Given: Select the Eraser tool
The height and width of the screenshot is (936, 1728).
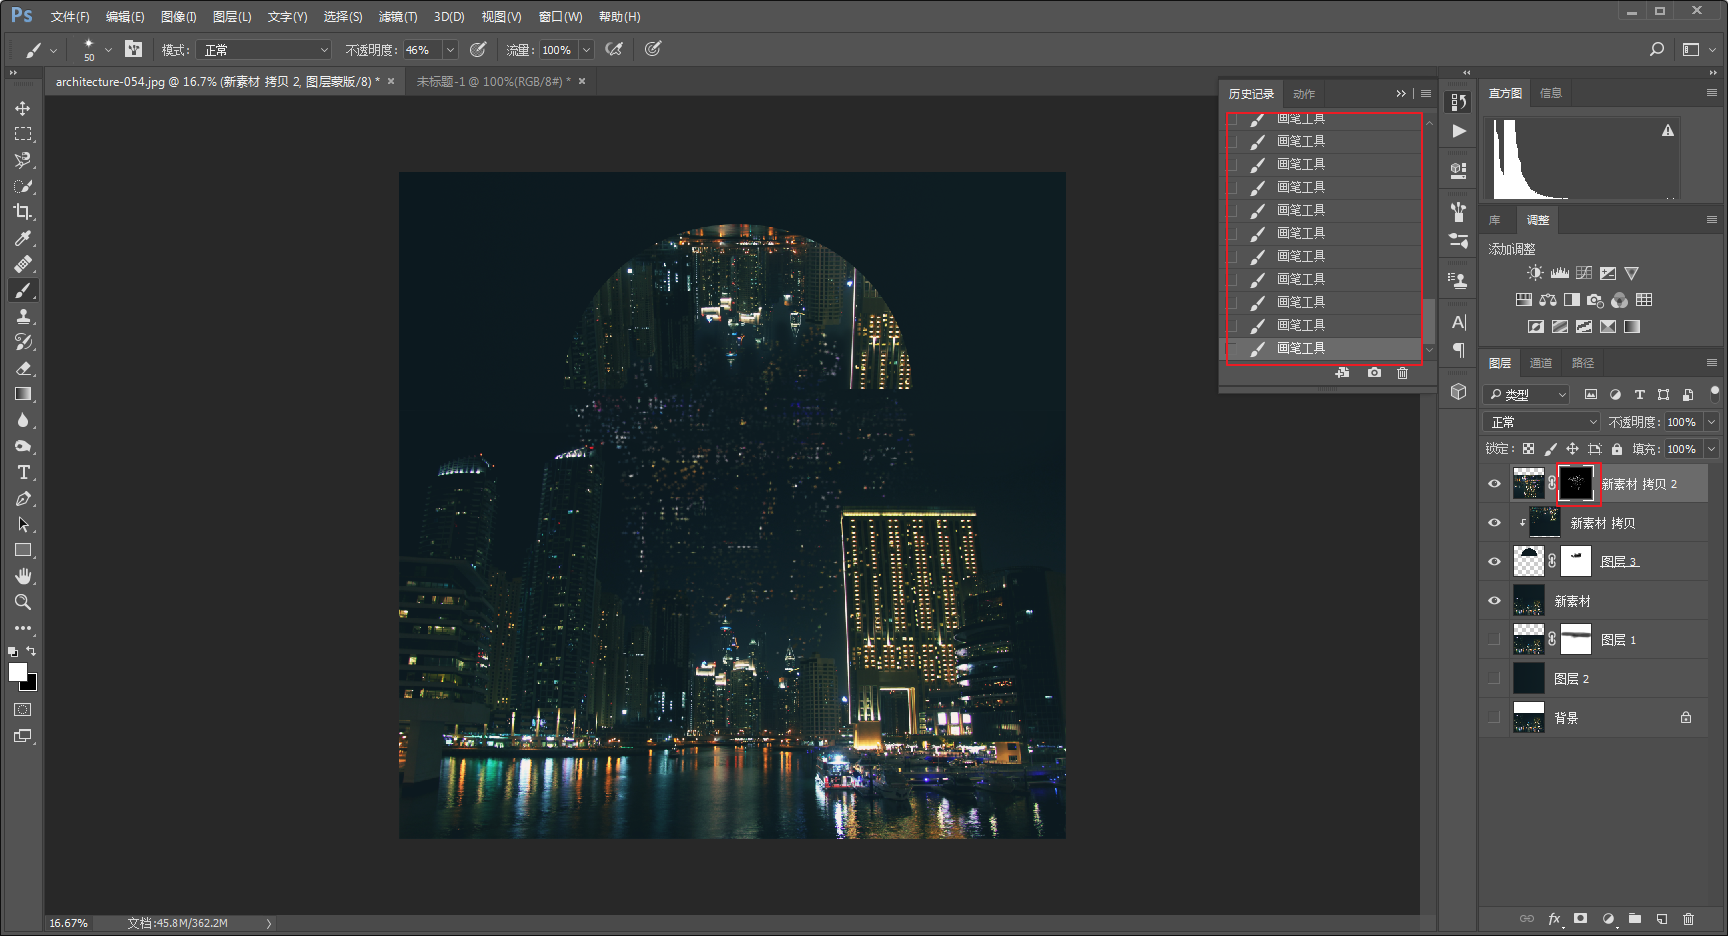Looking at the screenshot, I should [23, 368].
